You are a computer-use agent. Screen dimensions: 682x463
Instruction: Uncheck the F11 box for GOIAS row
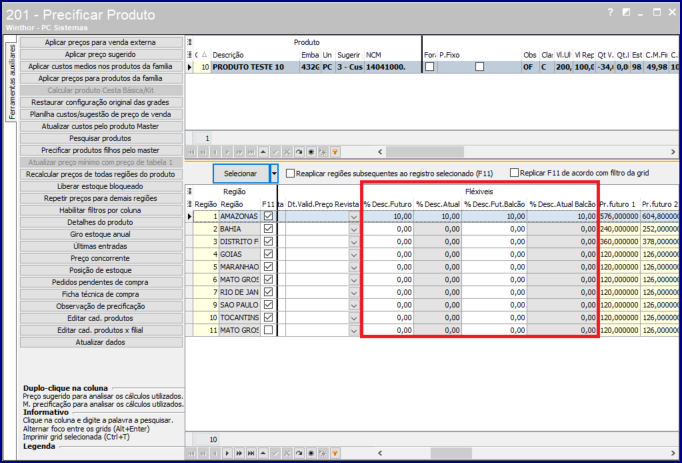(x=268, y=254)
